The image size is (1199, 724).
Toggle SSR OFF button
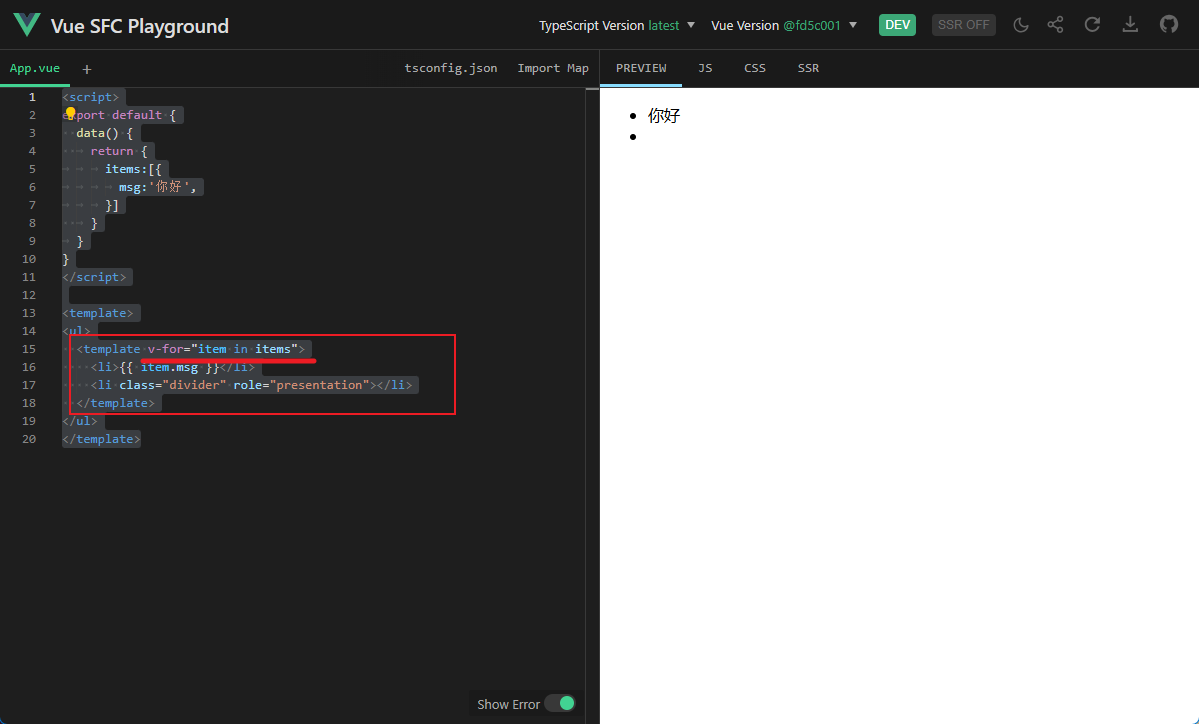point(963,24)
